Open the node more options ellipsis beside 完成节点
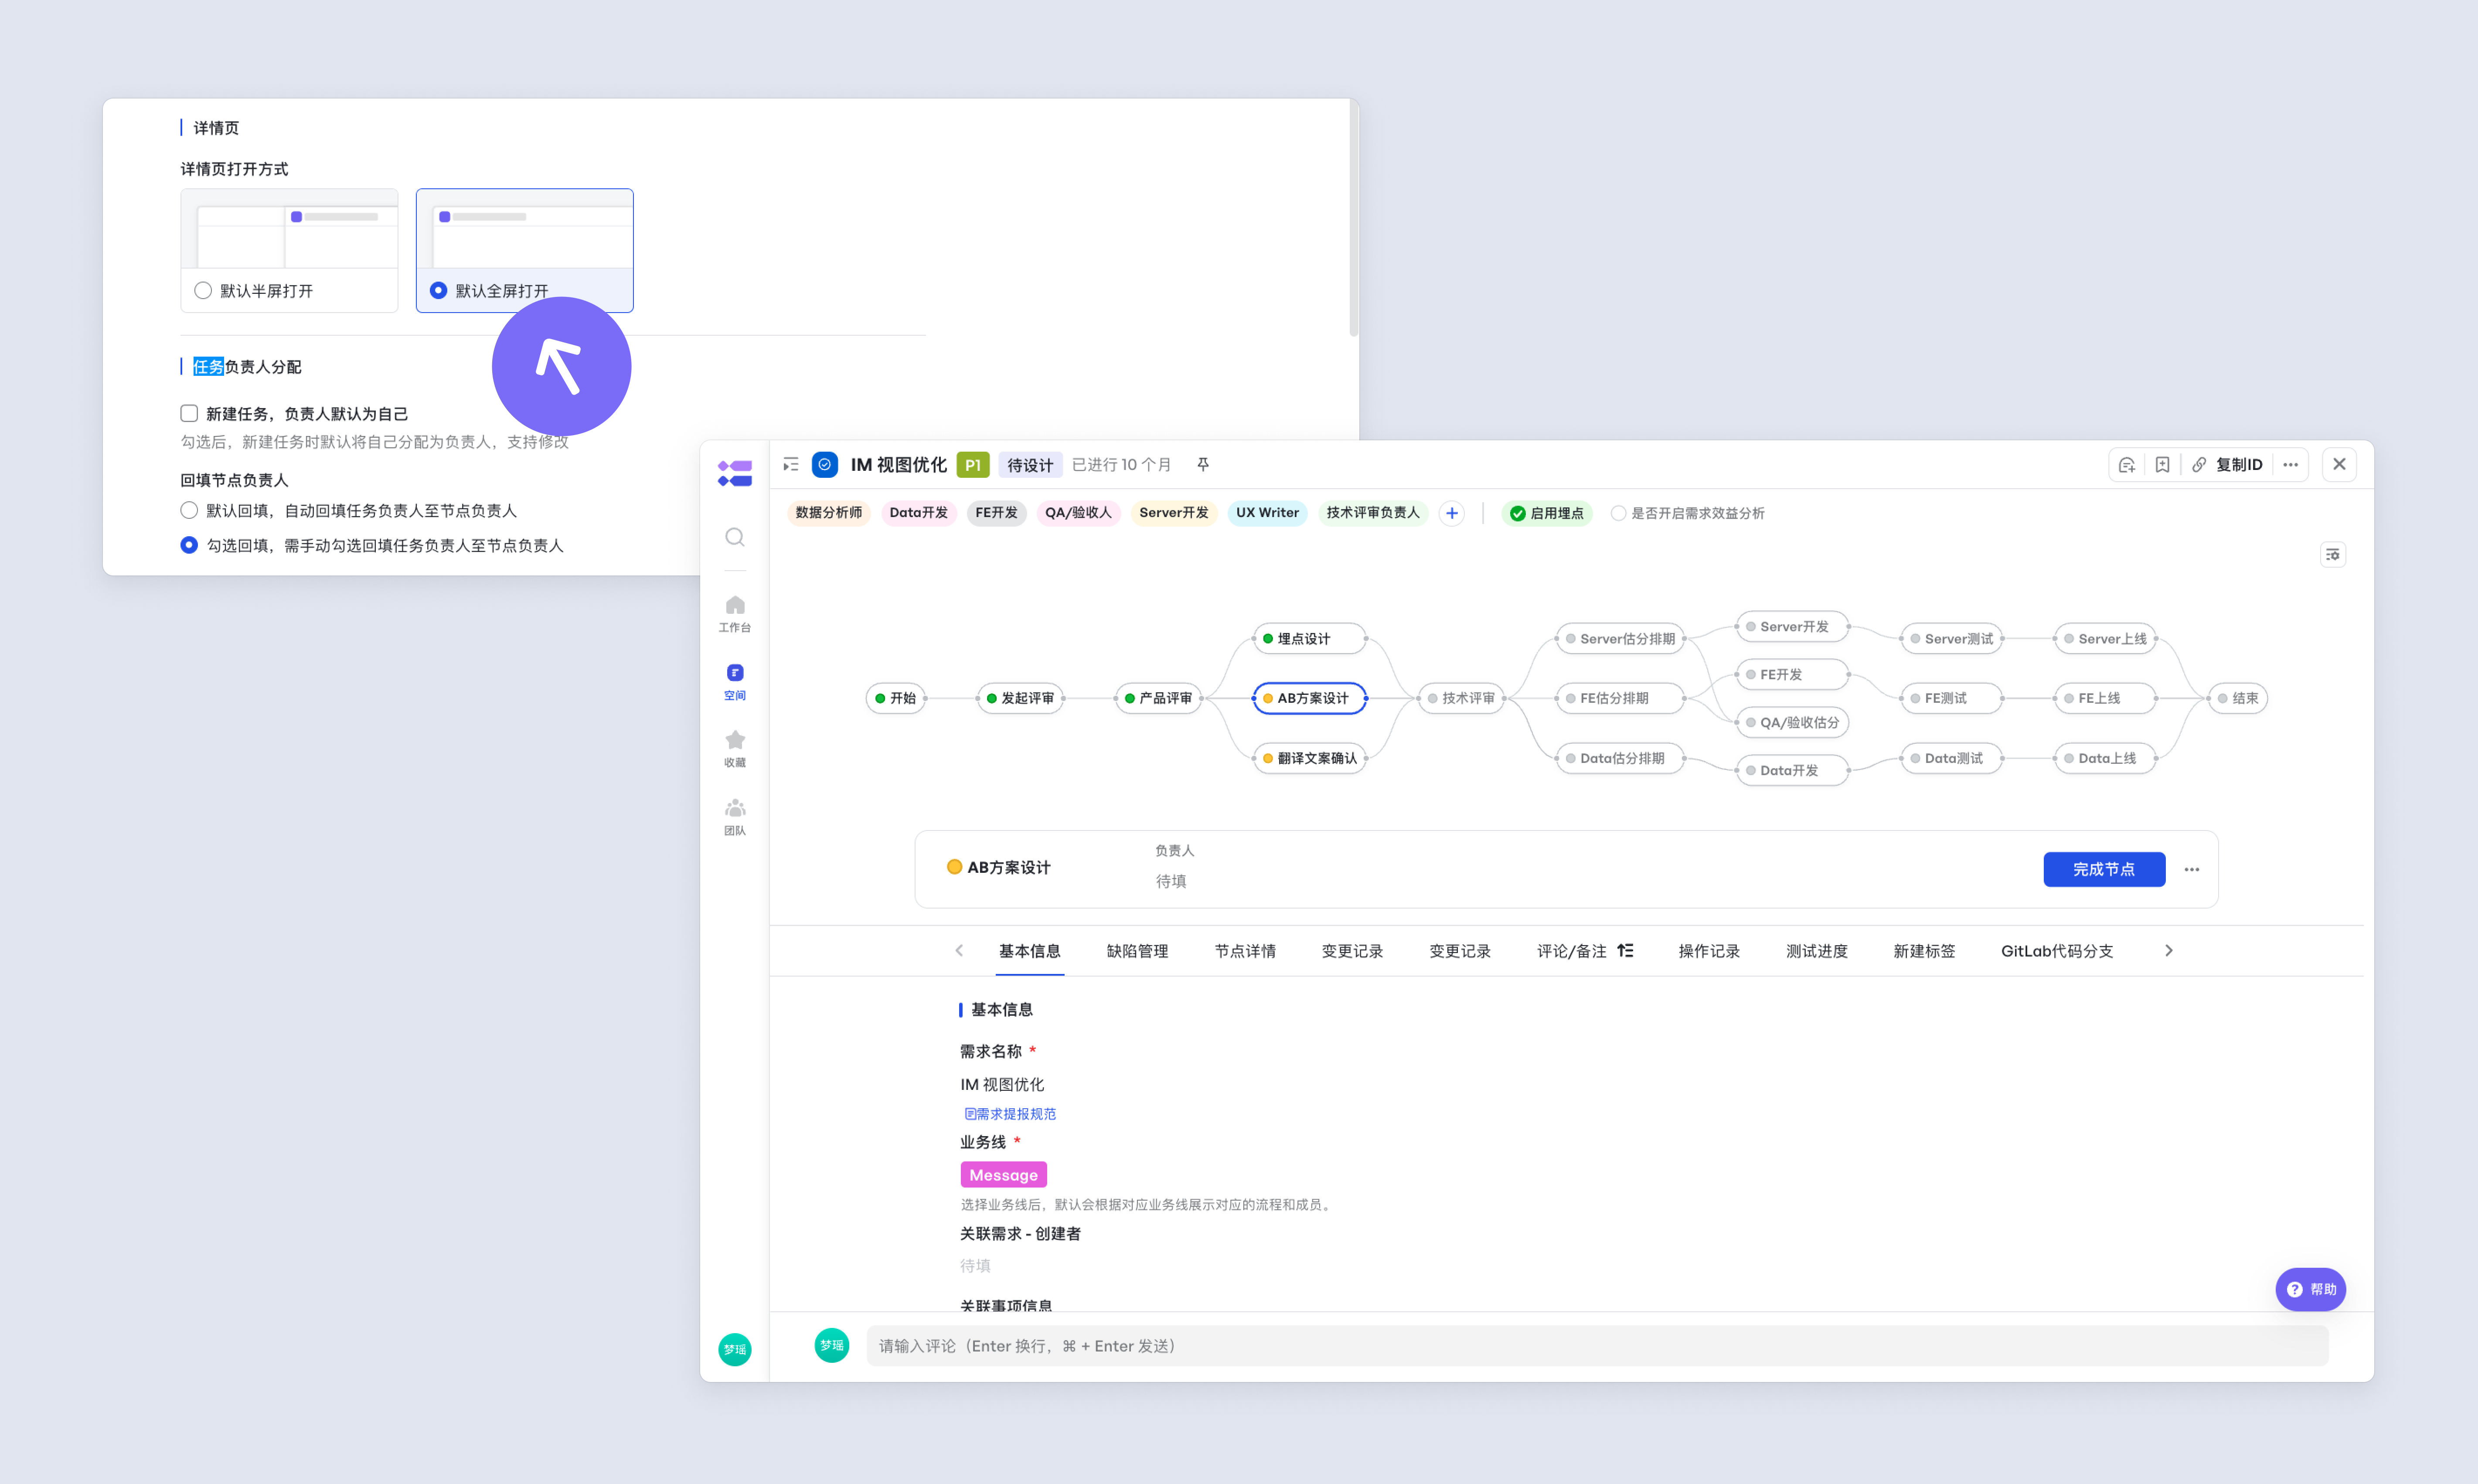This screenshot has width=2478, height=1484. (x=2192, y=870)
